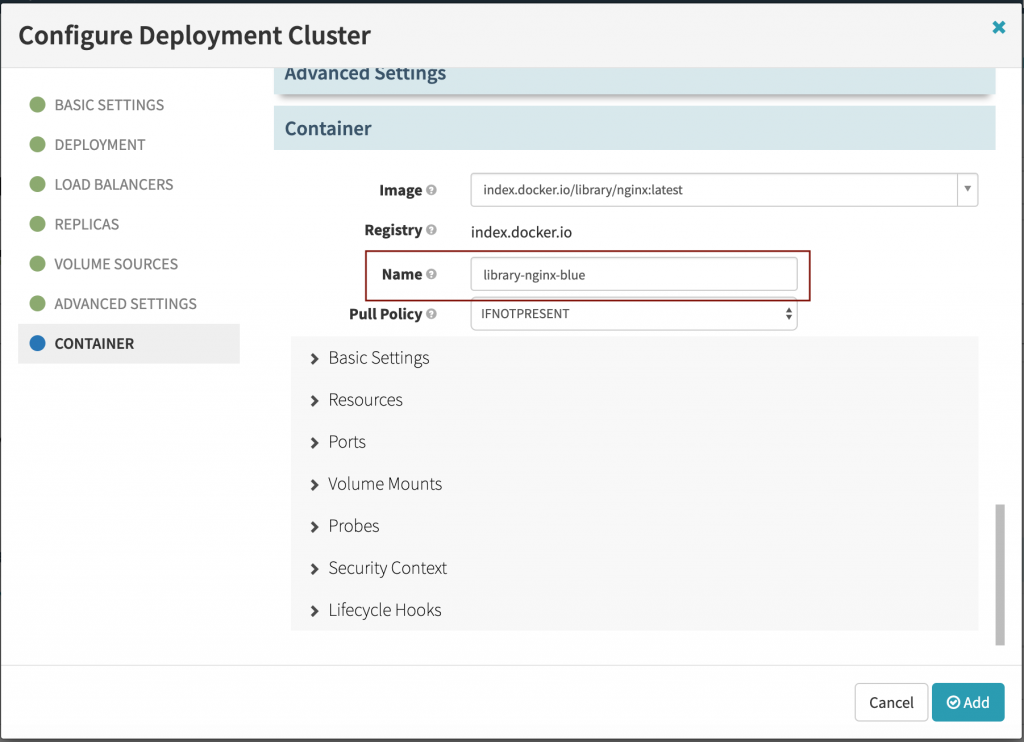Expand the Lifecycle Hooks section
This screenshot has height=742, width=1024.
click(x=384, y=610)
